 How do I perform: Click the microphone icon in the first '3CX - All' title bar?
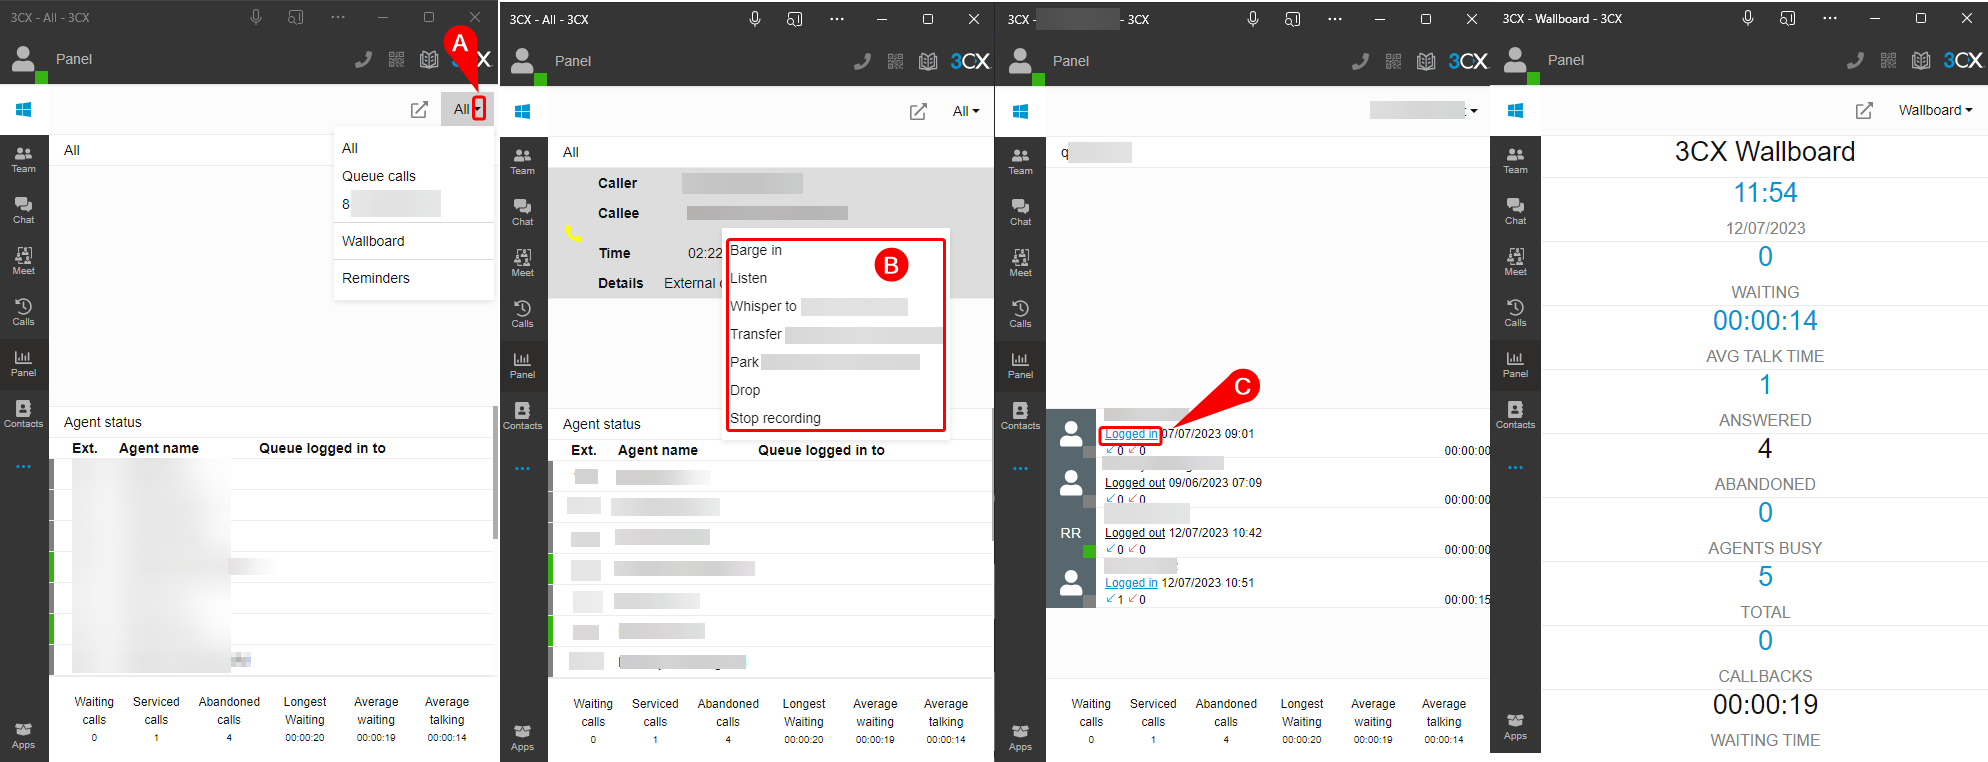coord(256,17)
